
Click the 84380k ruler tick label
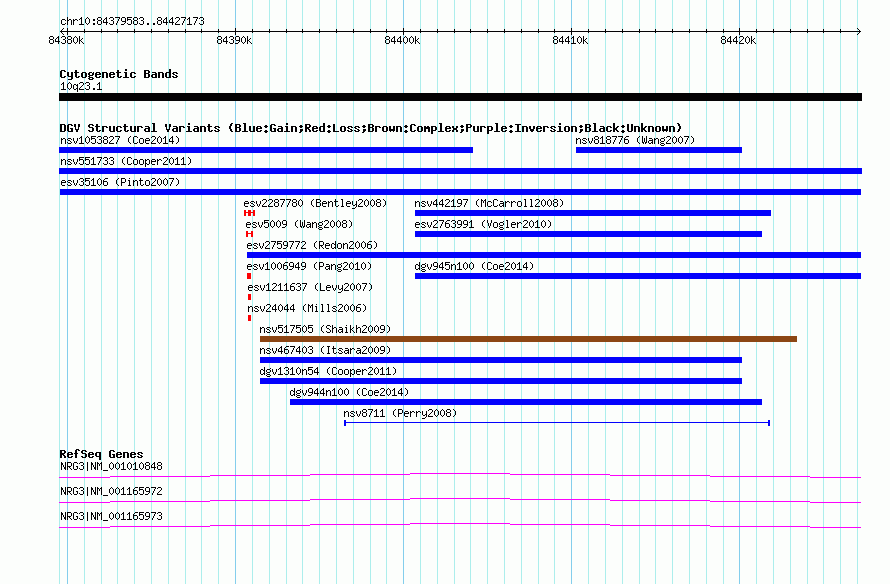click(66, 40)
